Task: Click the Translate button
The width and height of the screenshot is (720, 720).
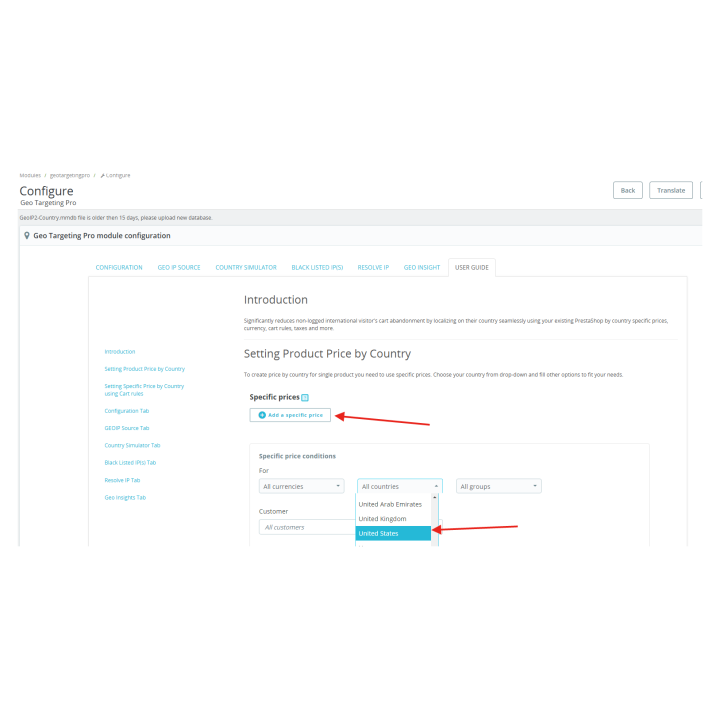Action: tap(670, 190)
